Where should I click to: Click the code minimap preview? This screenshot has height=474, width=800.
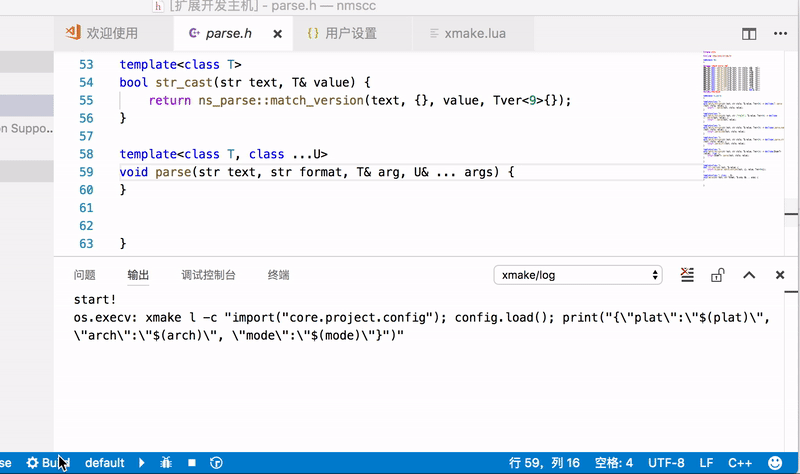point(740,120)
